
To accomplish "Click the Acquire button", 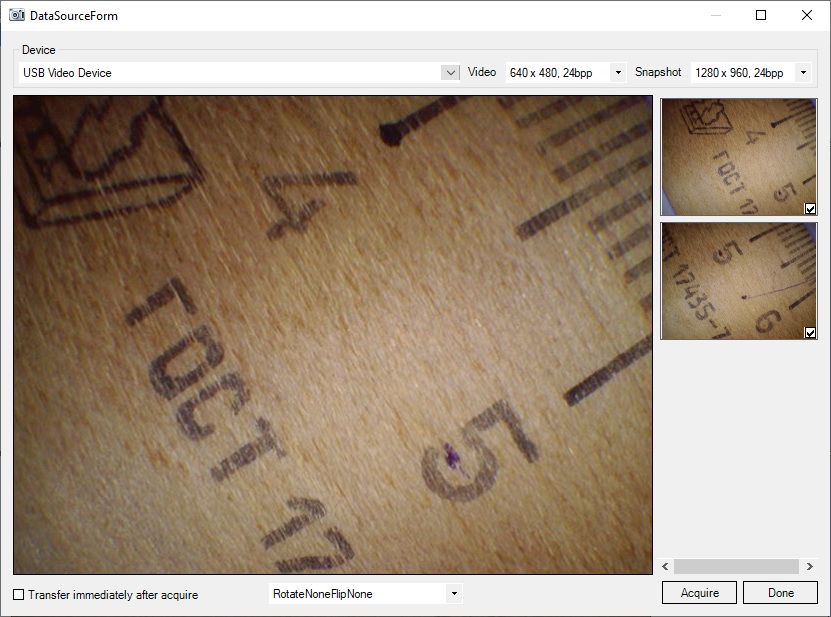I will [699, 593].
